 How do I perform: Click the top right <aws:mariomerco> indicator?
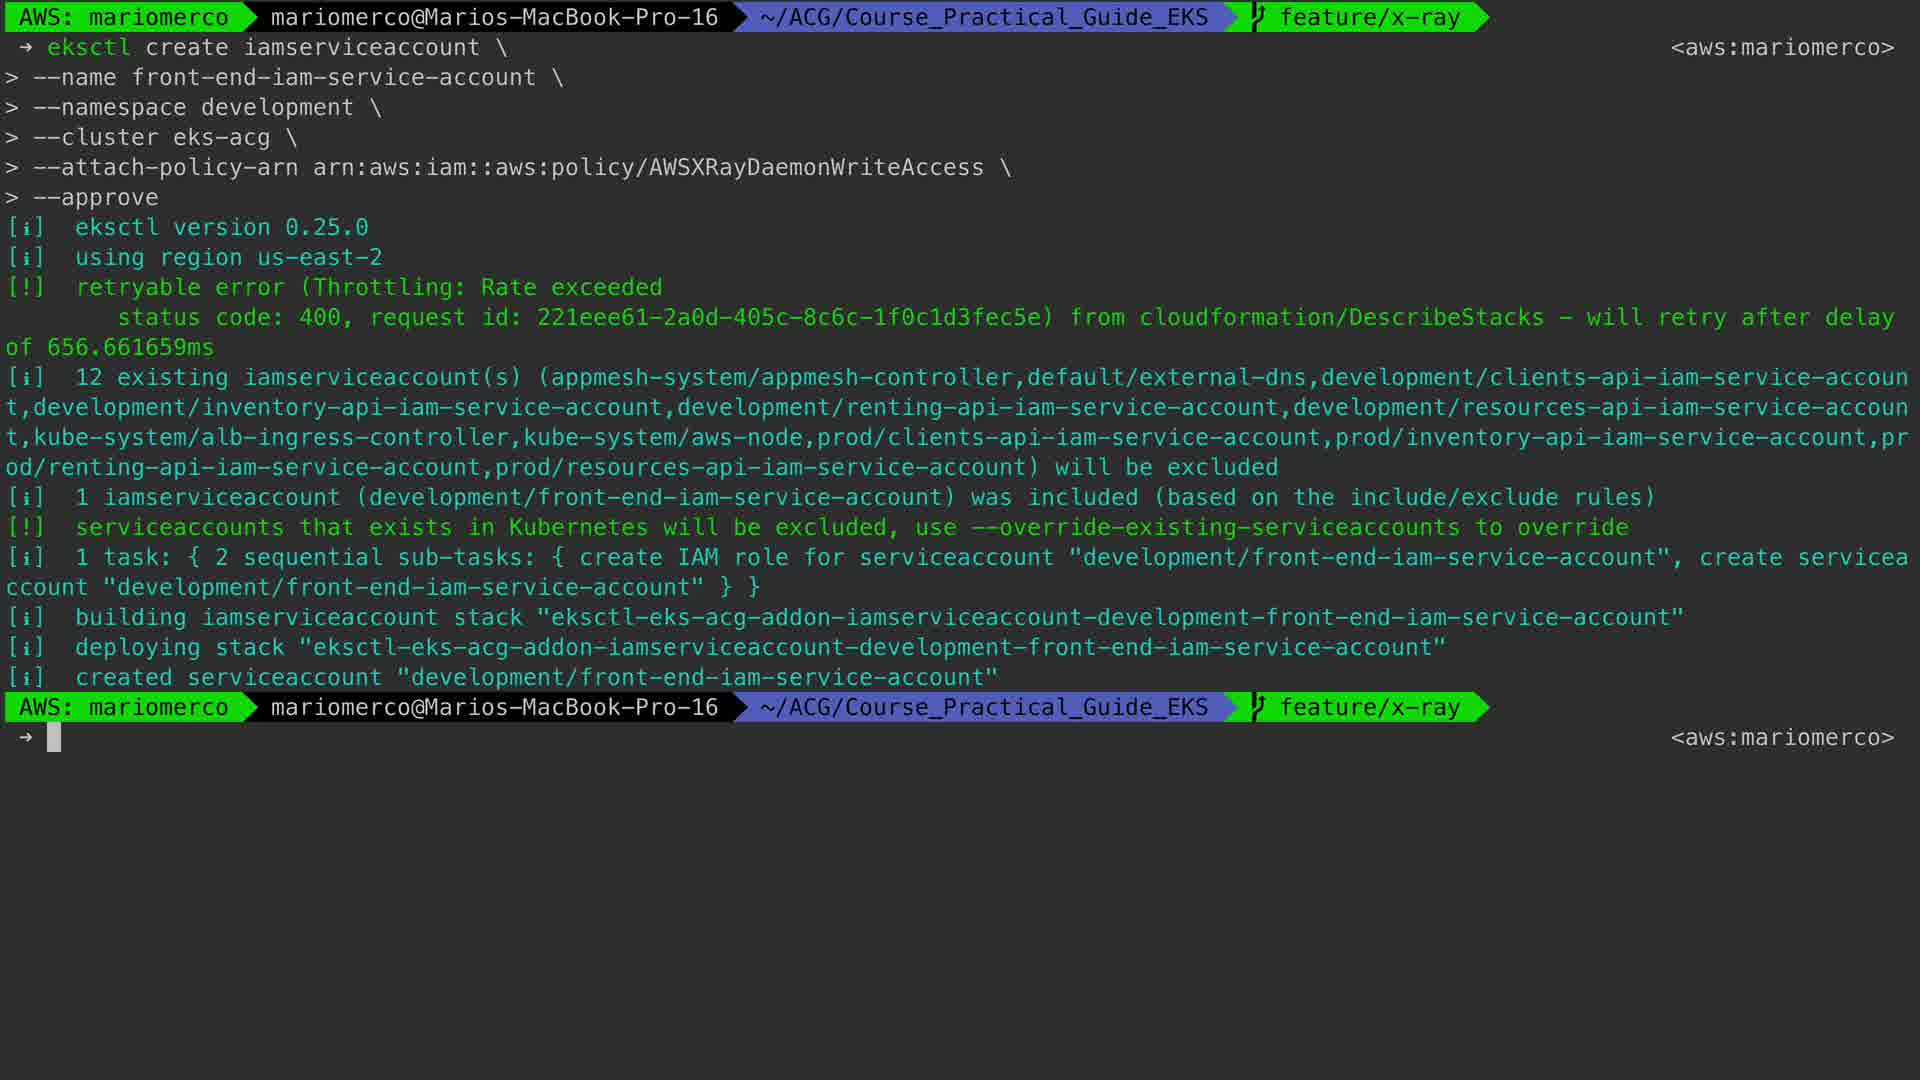click(1782, 47)
